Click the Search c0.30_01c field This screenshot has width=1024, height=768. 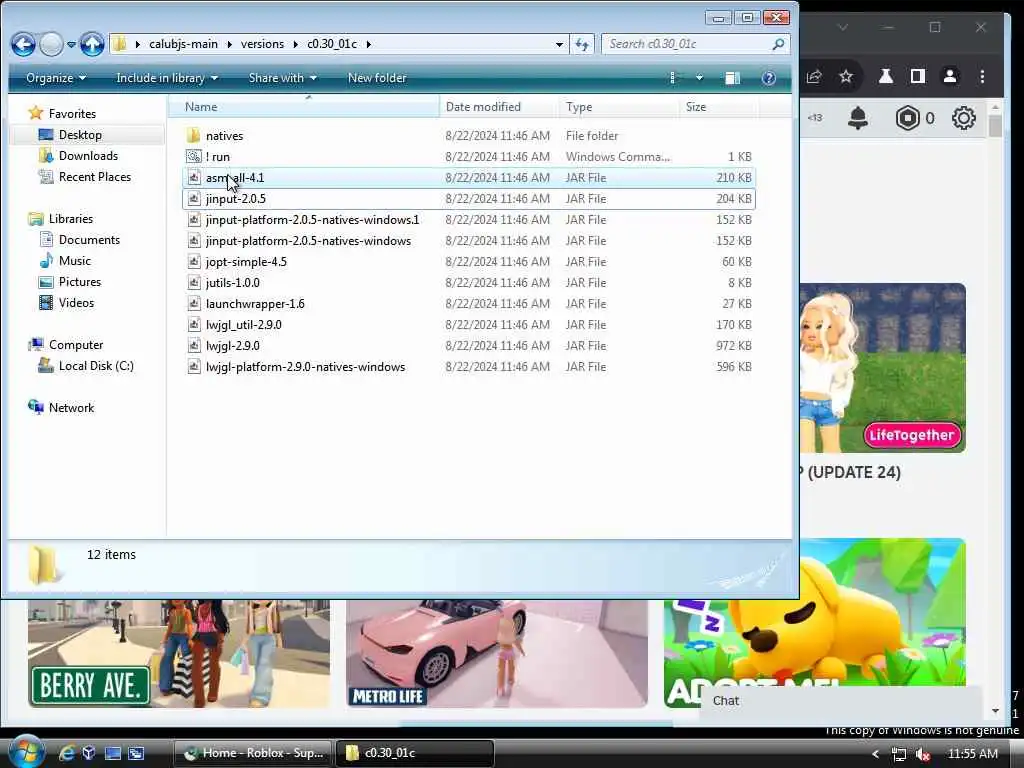point(696,44)
